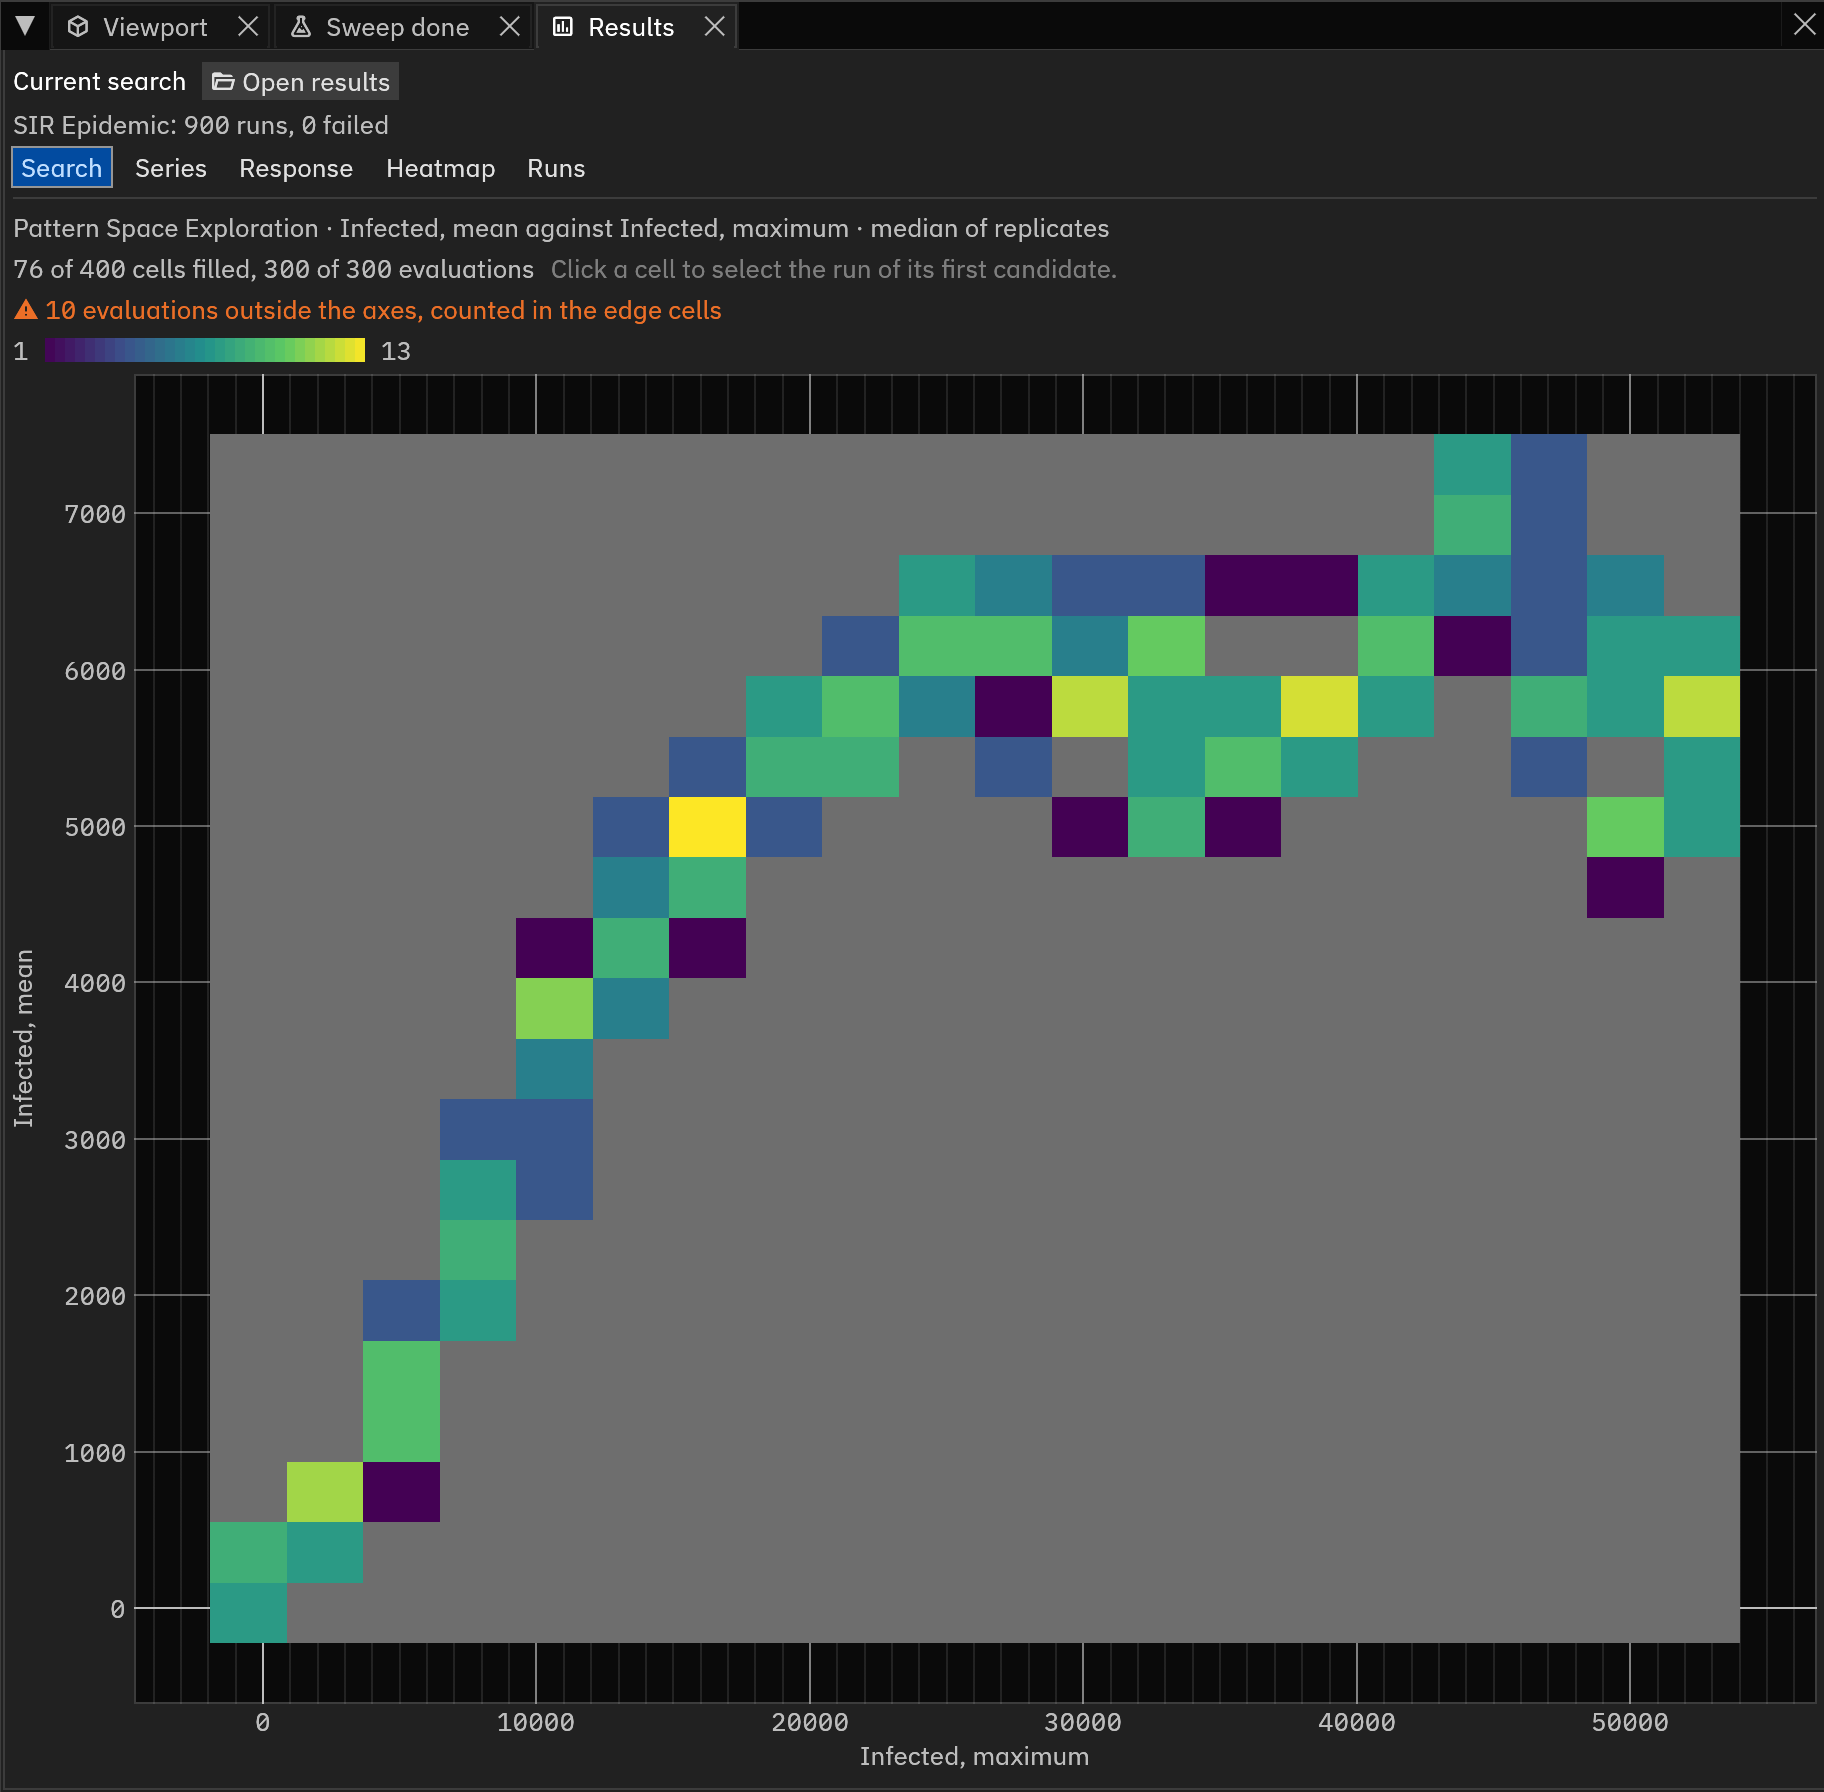This screenshot has height=1792, width=1824.
Task: Click the 7000 y-axis tick label
Action: pyautogui.click(x=95, y=514)
